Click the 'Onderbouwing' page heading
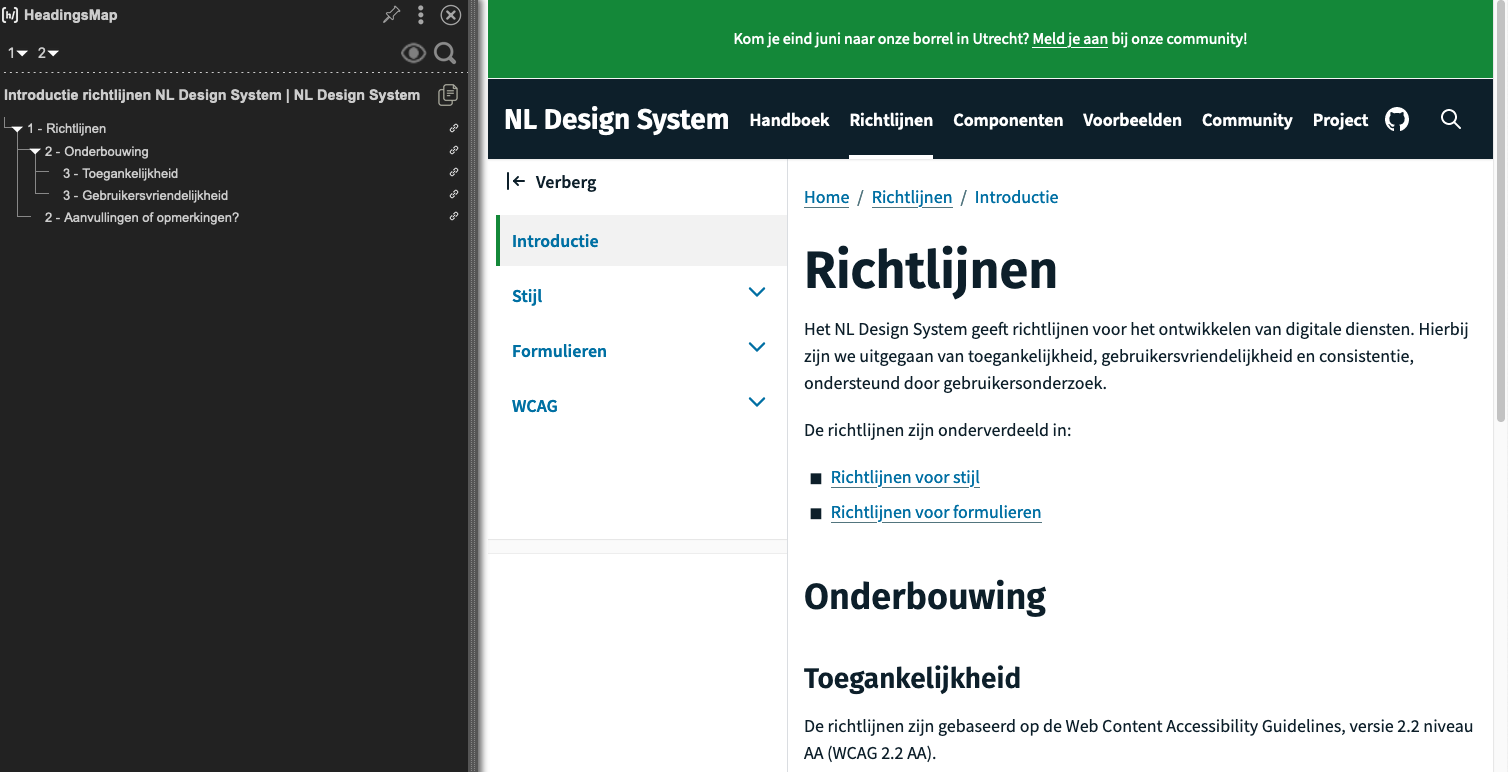This screenshot has height=772, width=1508. [925, 596]
